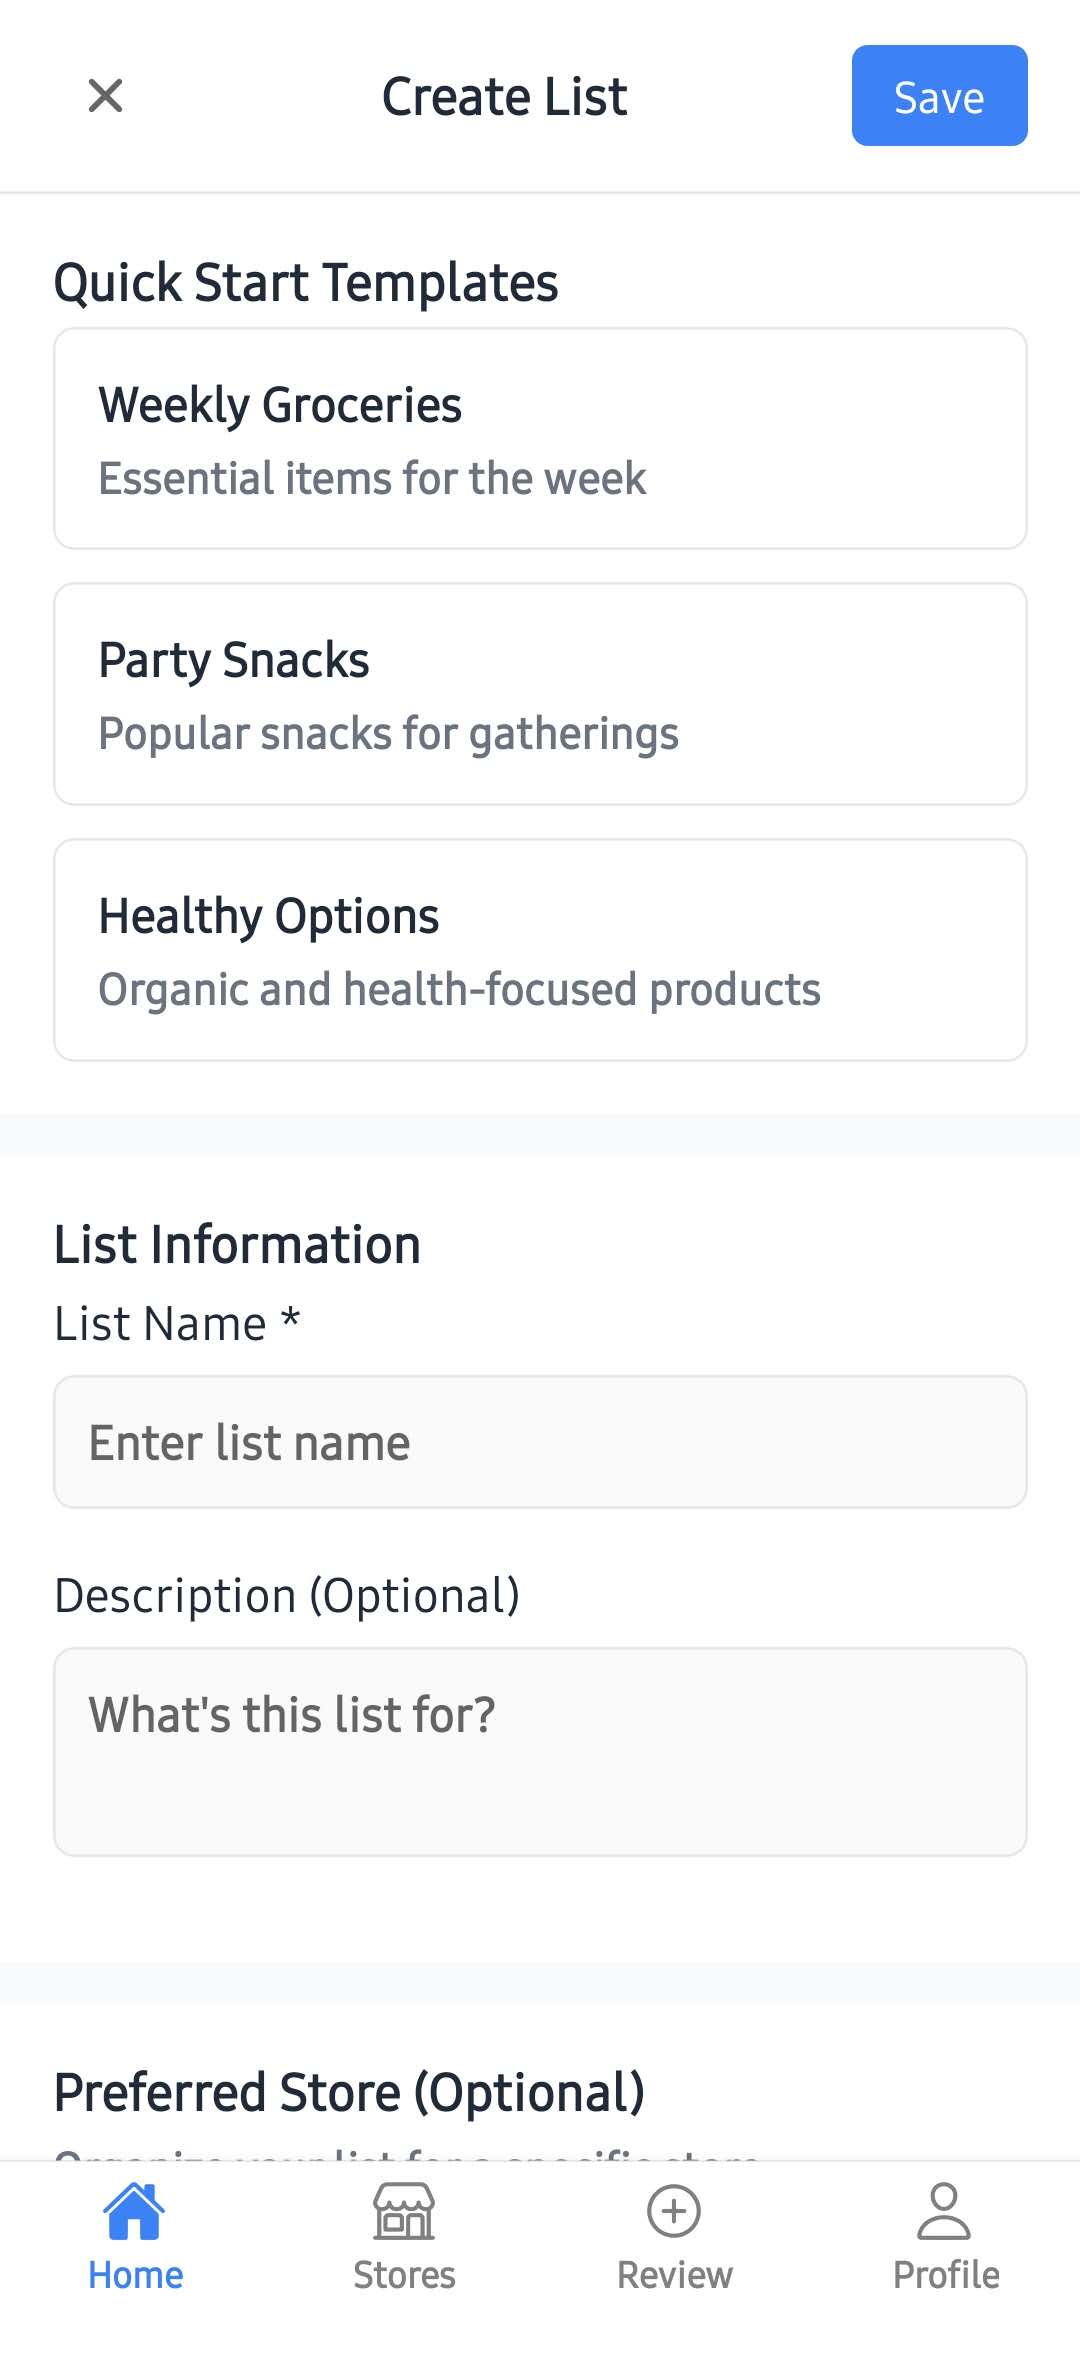Choose the Healthy Options template

pyautogui.click(x=540, y=948)
